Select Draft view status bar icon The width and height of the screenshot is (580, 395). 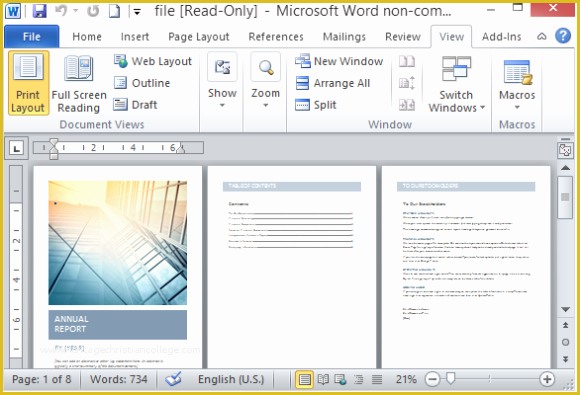tap(377, 379)
